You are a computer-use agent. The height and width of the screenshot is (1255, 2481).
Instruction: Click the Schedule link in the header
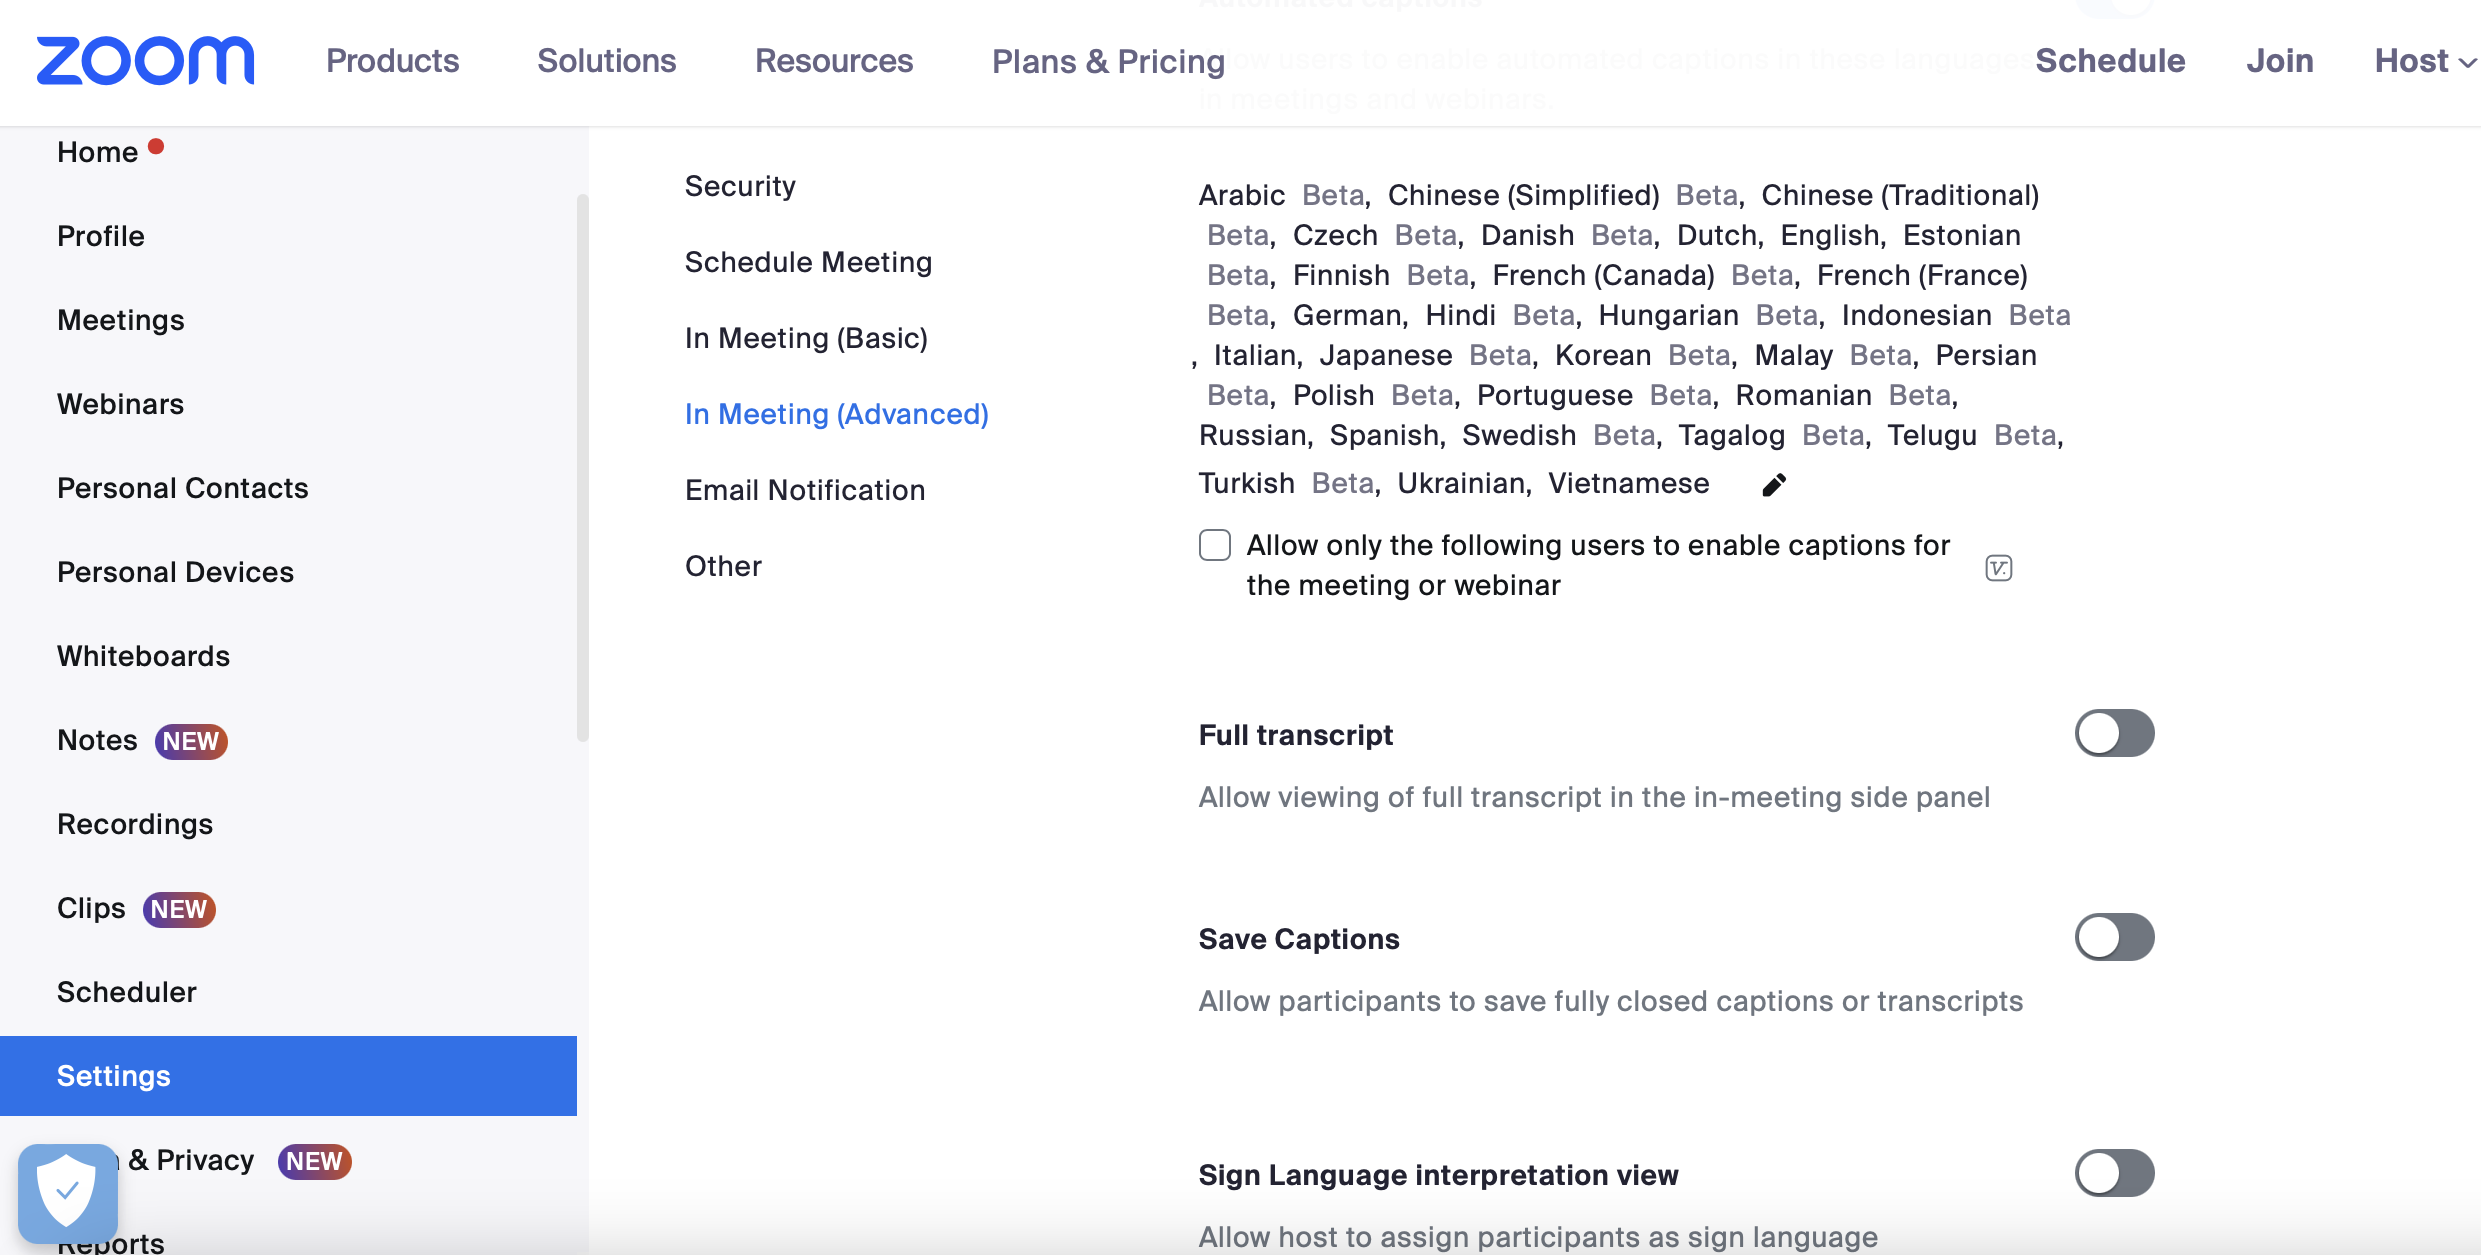point(2110,61)
